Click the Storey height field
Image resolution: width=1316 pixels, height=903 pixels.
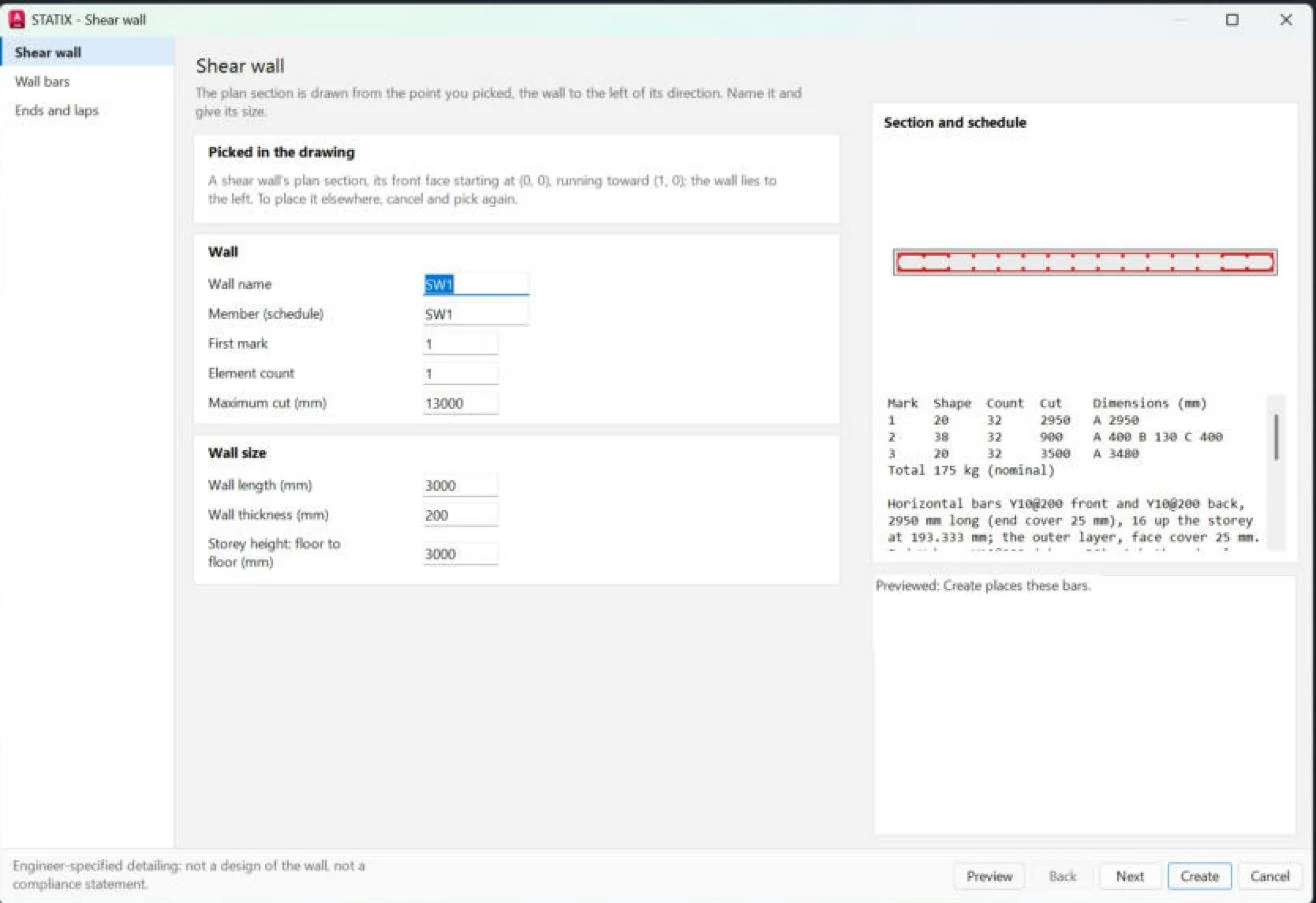[460, 554]
